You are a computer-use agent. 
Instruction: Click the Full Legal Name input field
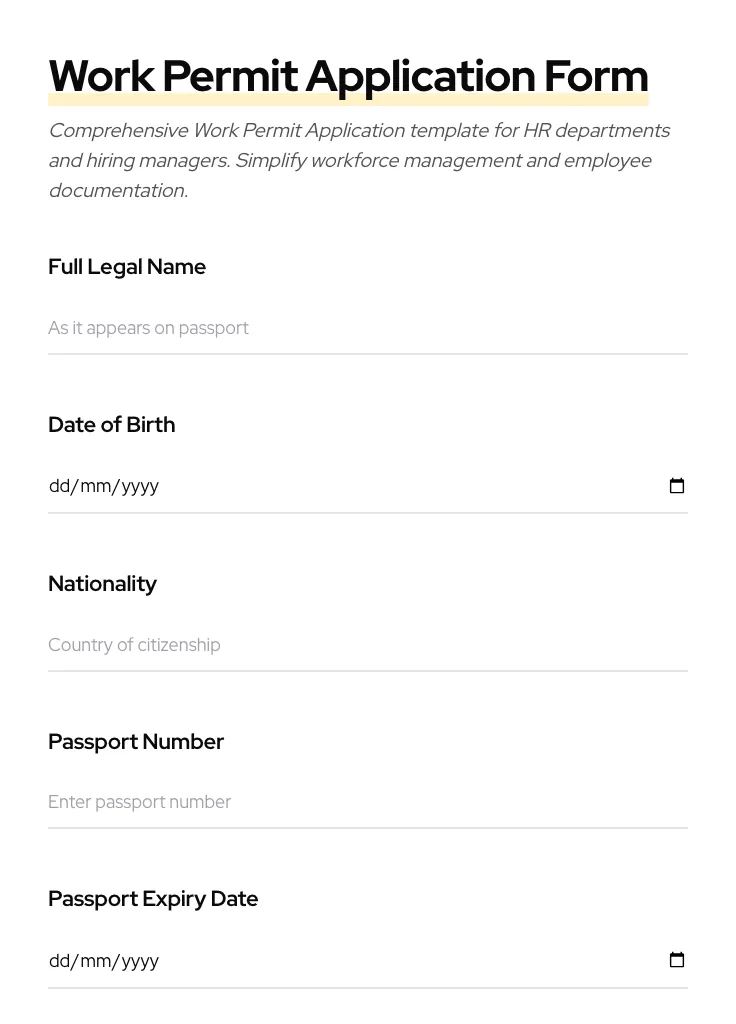(300, 328)
